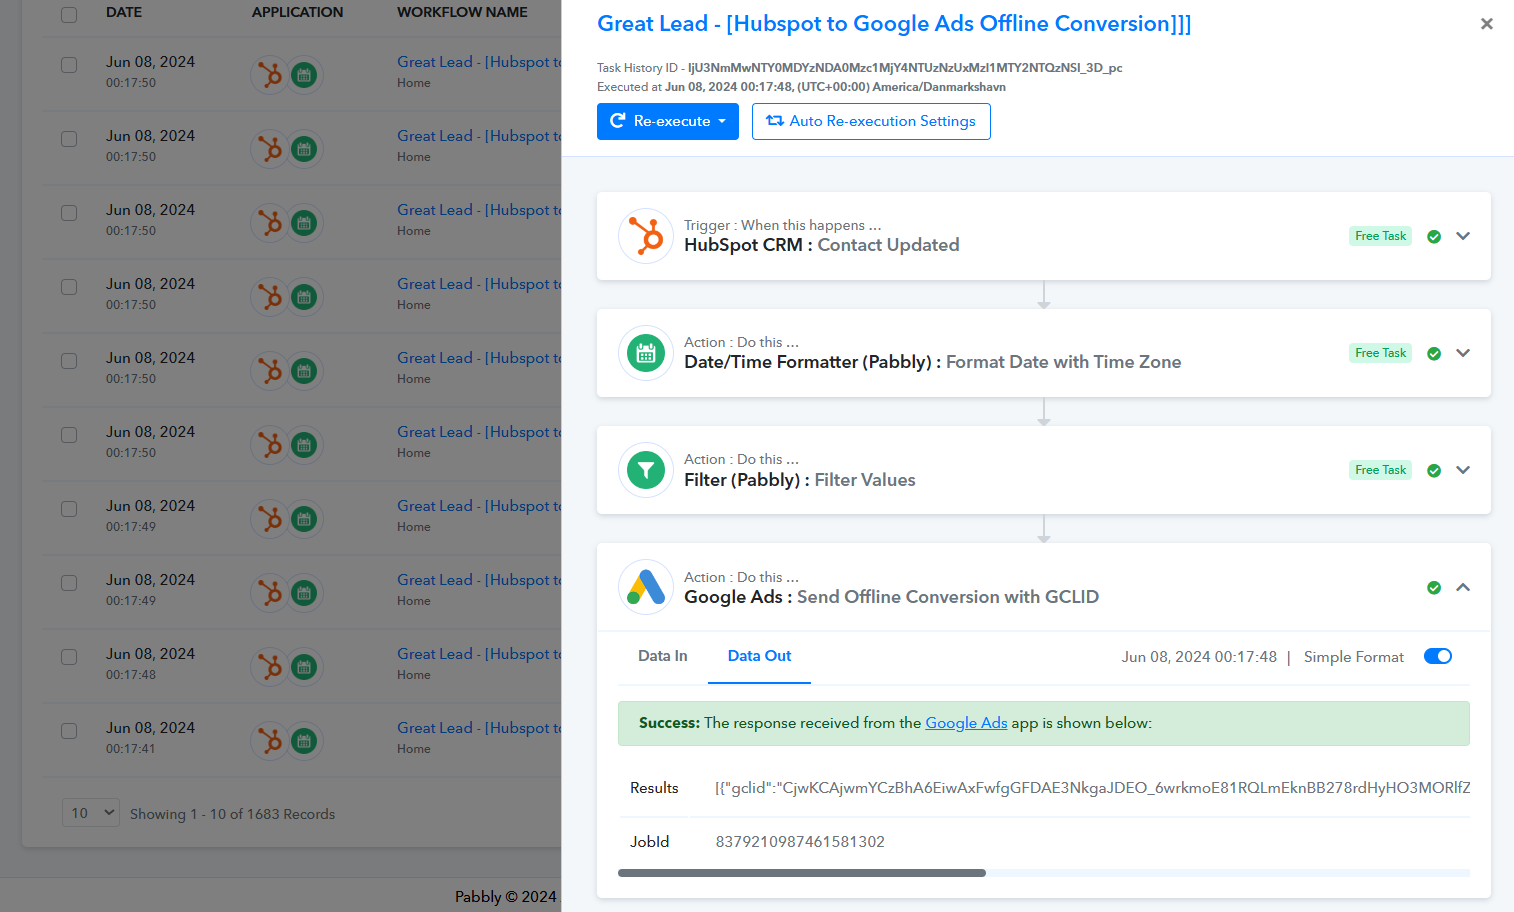Tick the select-all checkbox in table header
The height and width of the screenshot is (912, 1514).
click(x=69, y=15)
